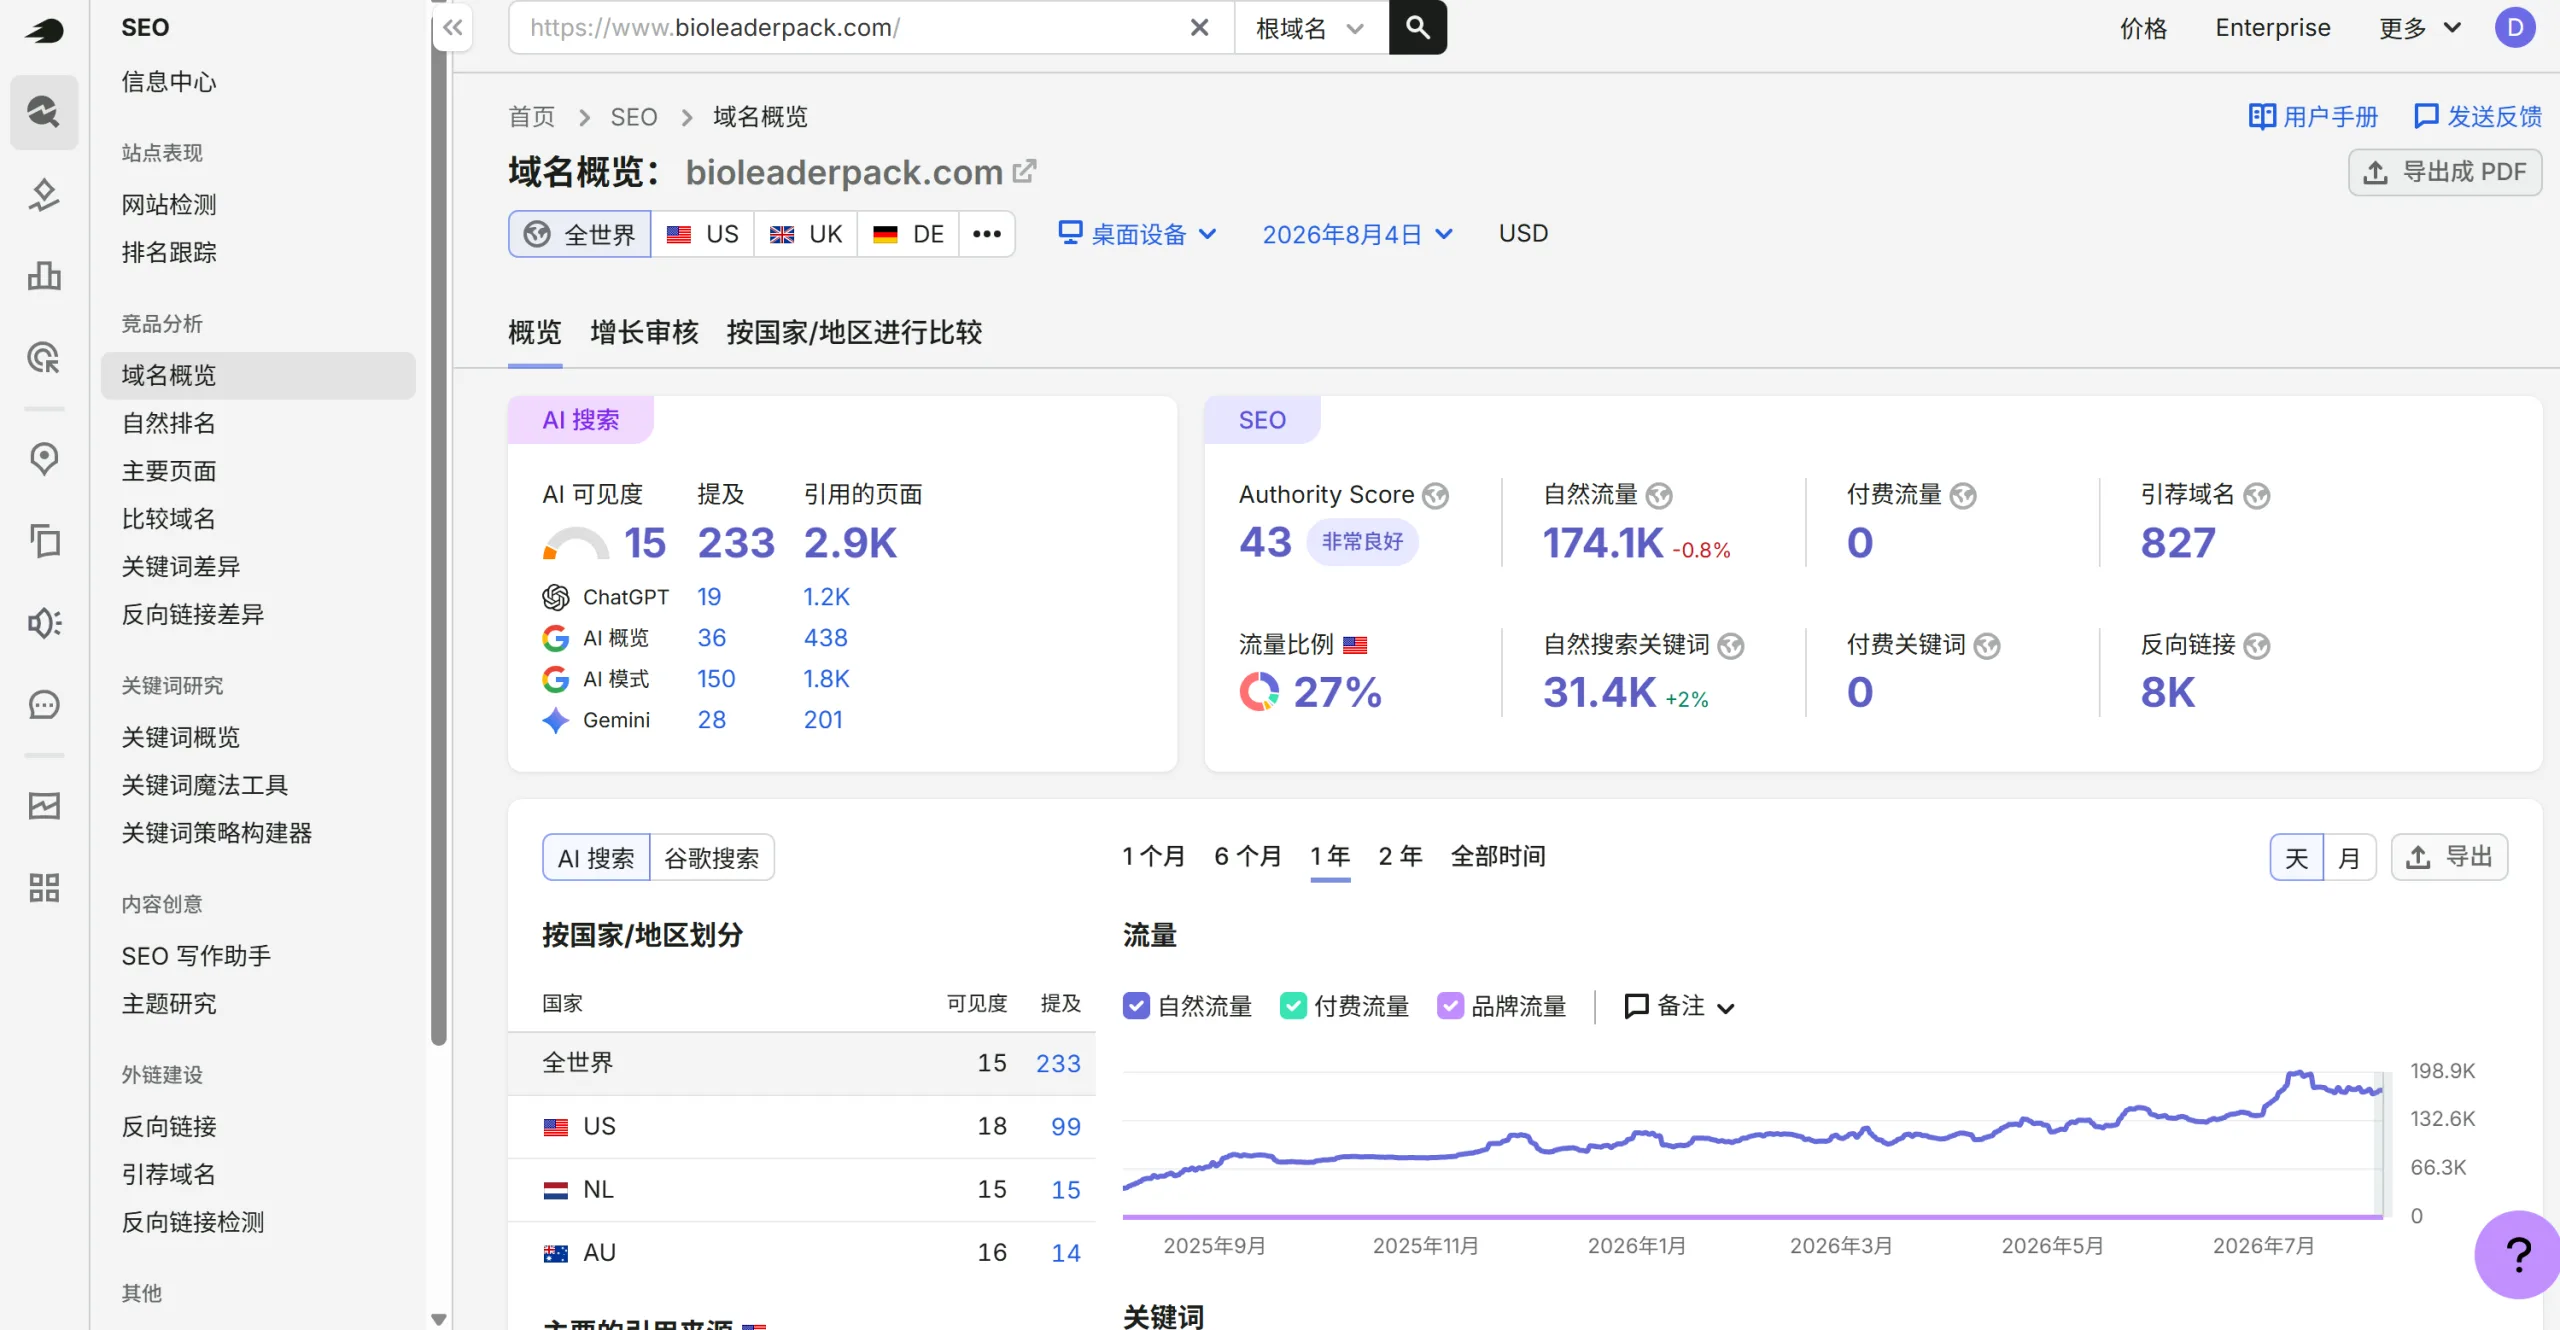Viewport: 2560px width, 1330px height.
Task: Open the SEO toolkit sidebar icon
Action: (x=44, y=112)
